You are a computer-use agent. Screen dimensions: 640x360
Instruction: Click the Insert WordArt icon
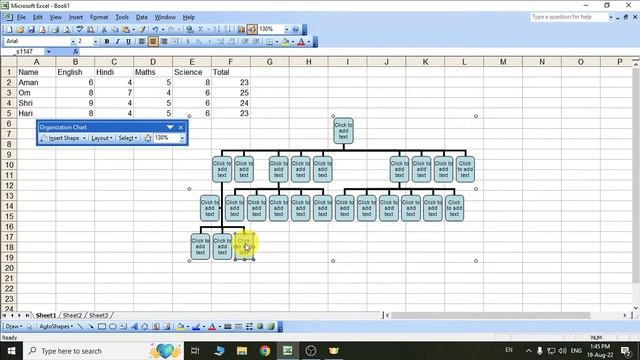pyautogui.click(x=134, y=327)
